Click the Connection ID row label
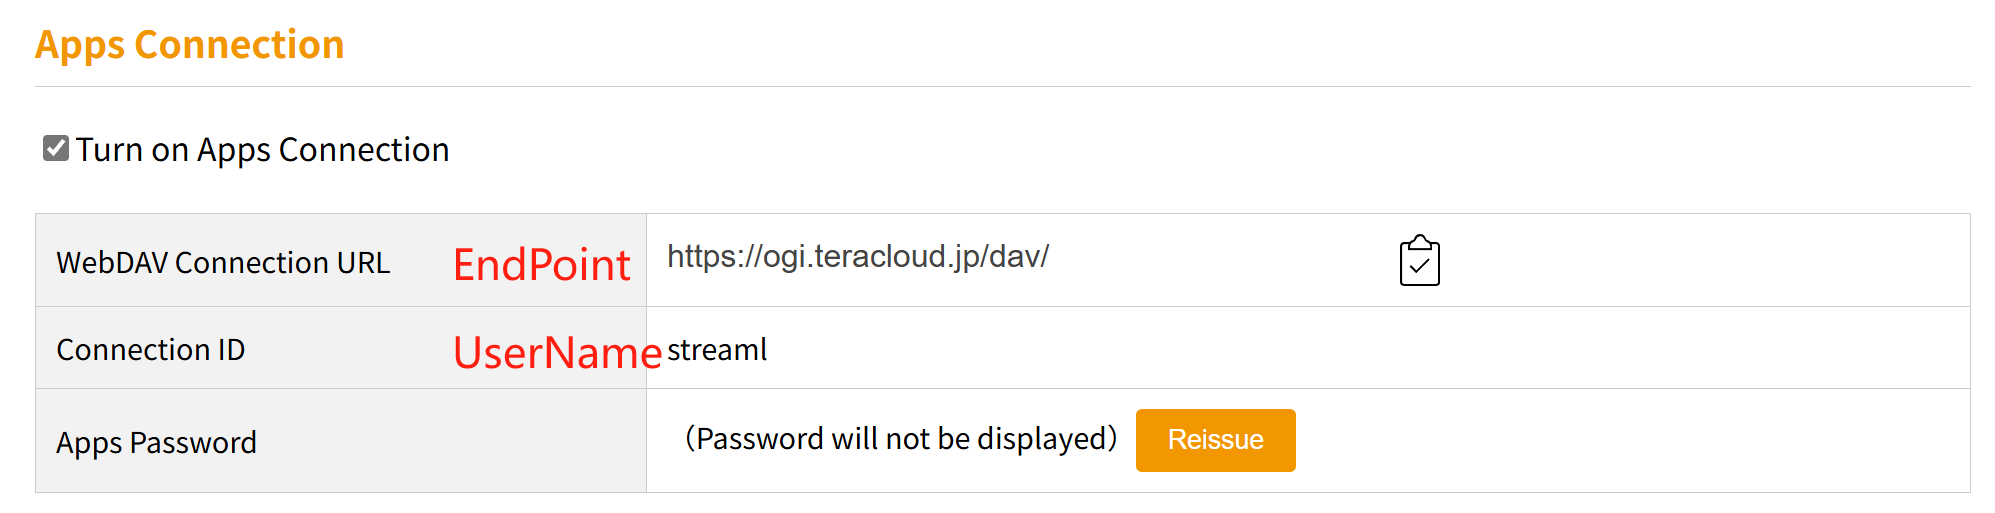This screenshot has height=513, width=1995. 151,350
